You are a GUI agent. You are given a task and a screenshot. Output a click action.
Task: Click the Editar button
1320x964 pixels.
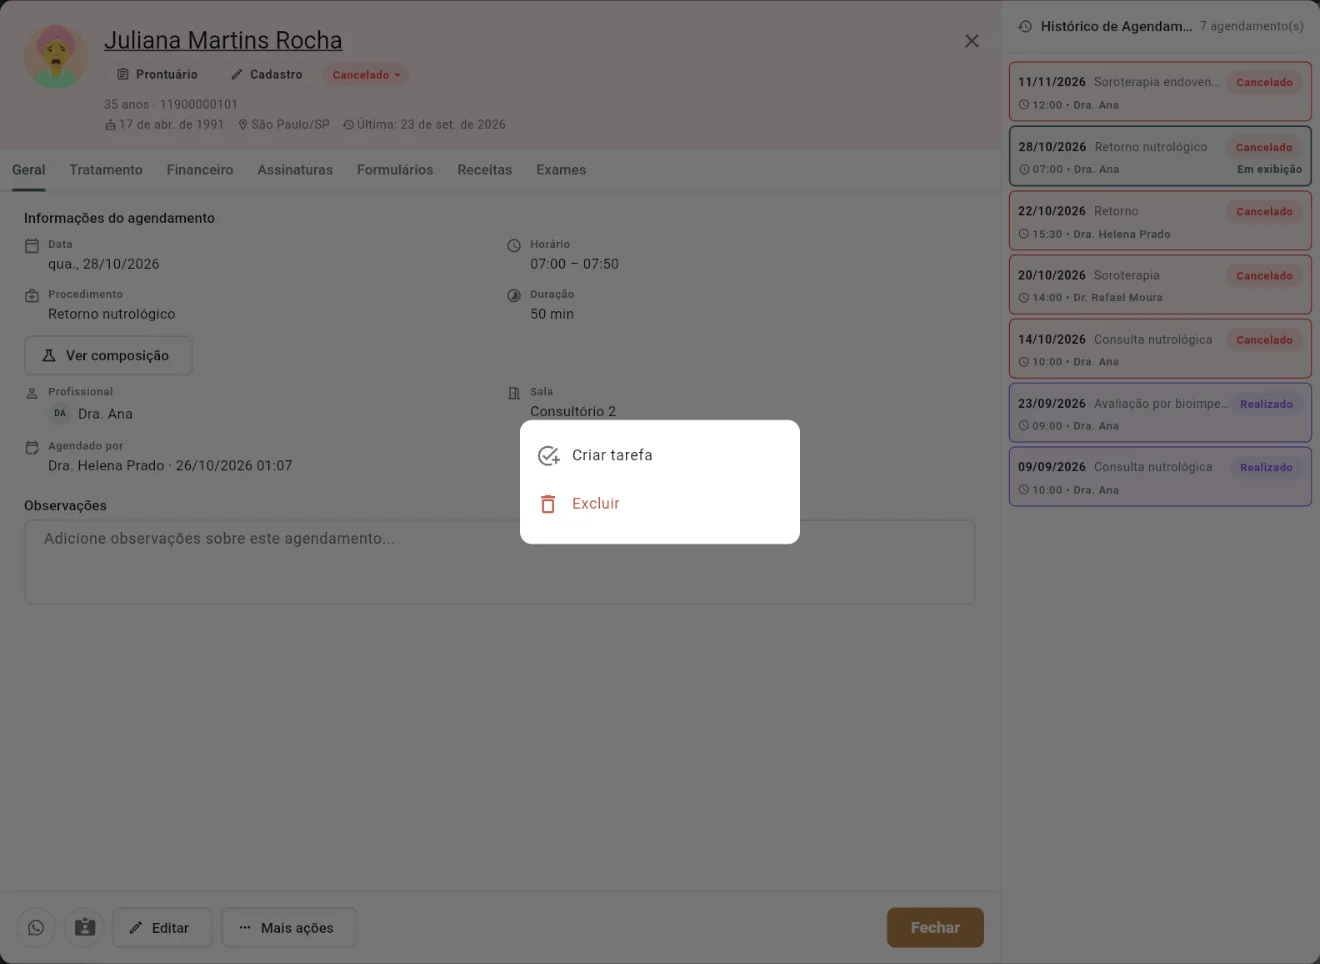tap(162, 928)
